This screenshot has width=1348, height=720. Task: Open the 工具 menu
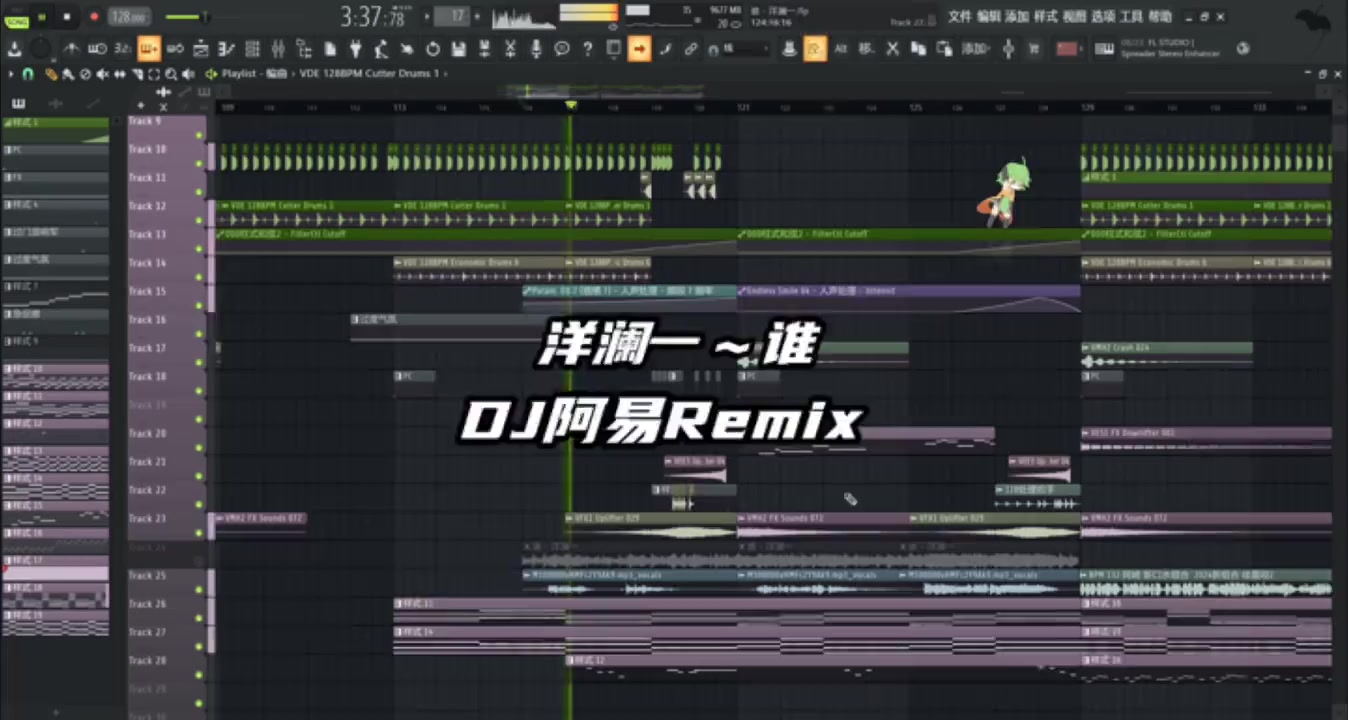click(1131, 17)
